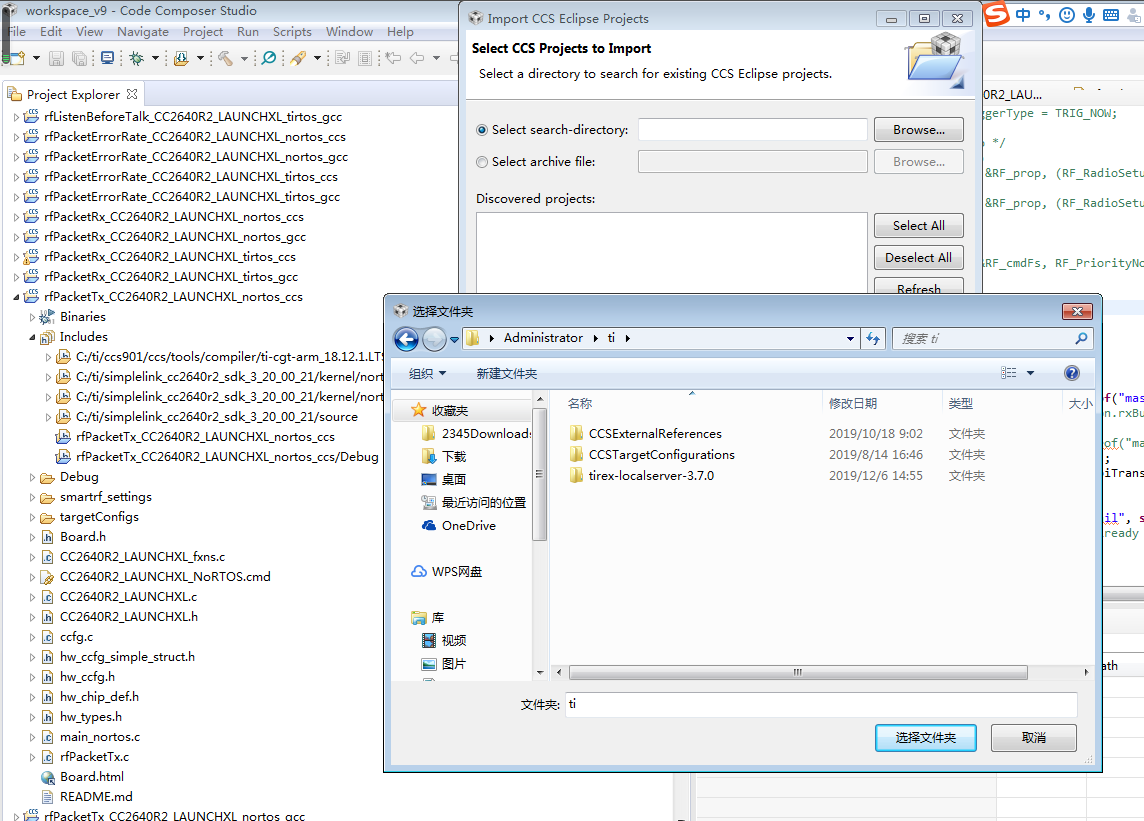Click the navigation pane vertical scrollbar
1144x821 pixels.
point(540,474)
